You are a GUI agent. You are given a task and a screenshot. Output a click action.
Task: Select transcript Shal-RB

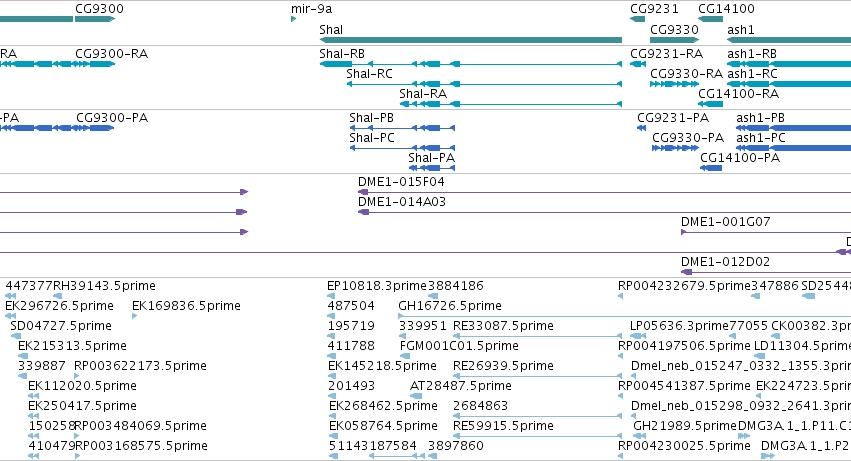point(471,64)
